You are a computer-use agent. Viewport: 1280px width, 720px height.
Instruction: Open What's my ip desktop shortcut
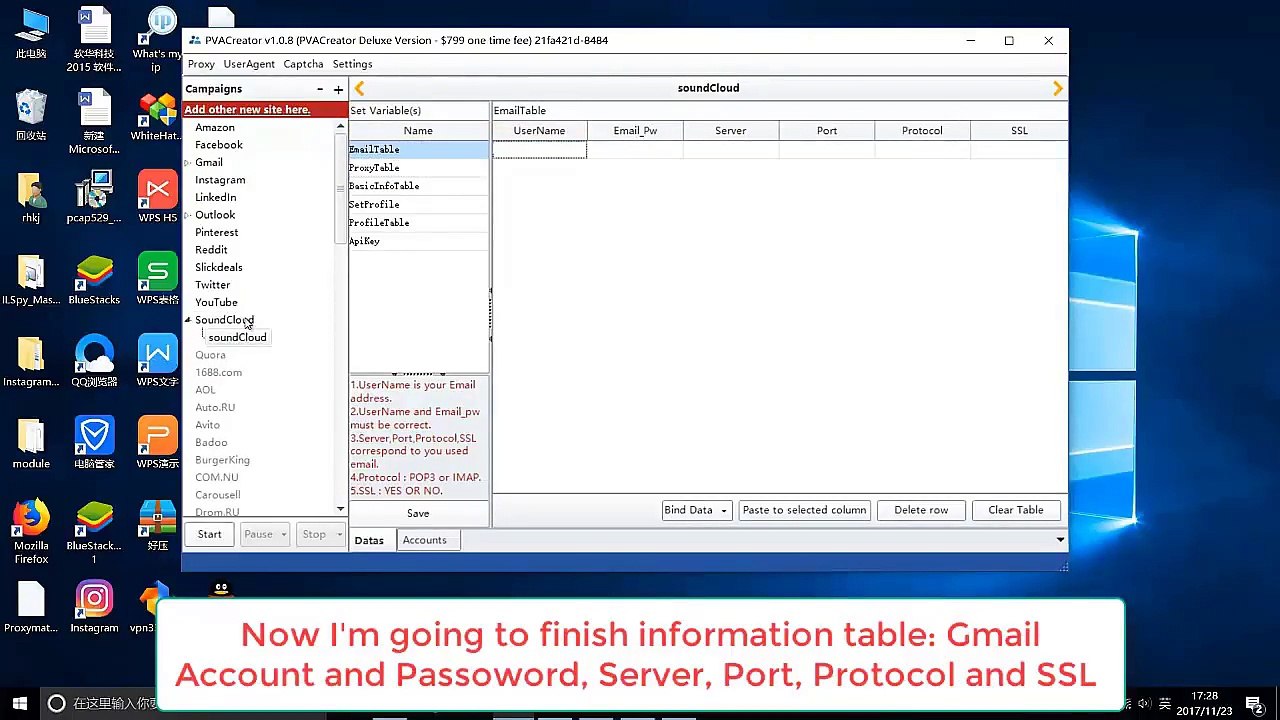(157, 40)
